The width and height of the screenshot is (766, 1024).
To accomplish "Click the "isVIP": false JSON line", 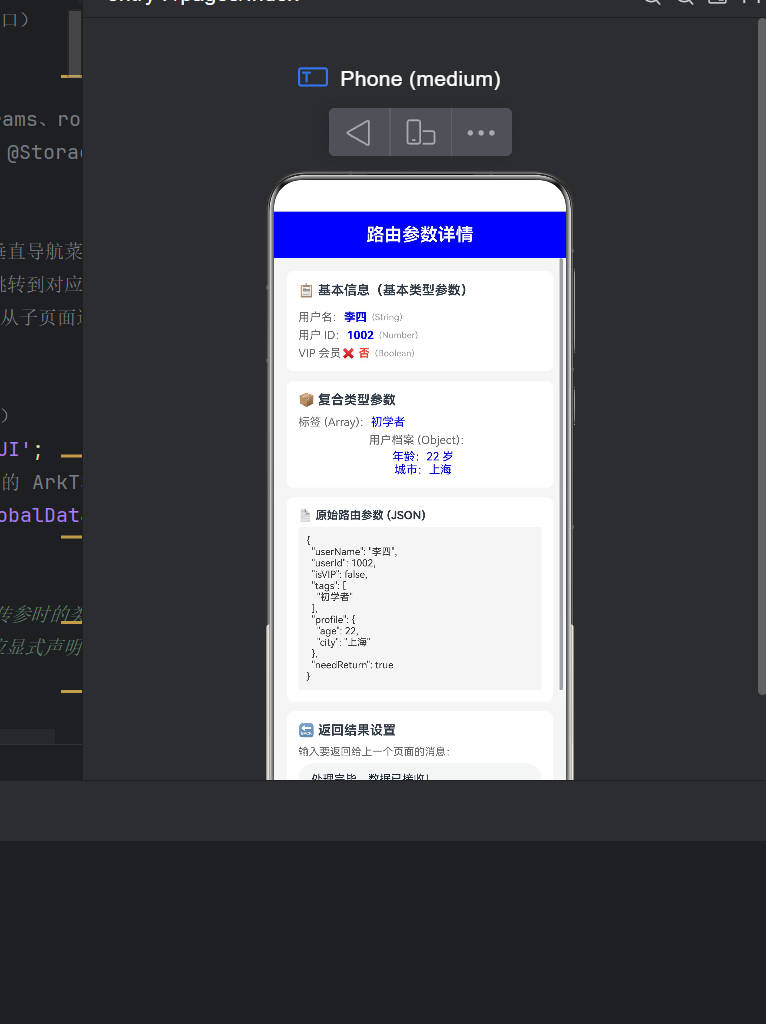I will click(x=340, y=575).
